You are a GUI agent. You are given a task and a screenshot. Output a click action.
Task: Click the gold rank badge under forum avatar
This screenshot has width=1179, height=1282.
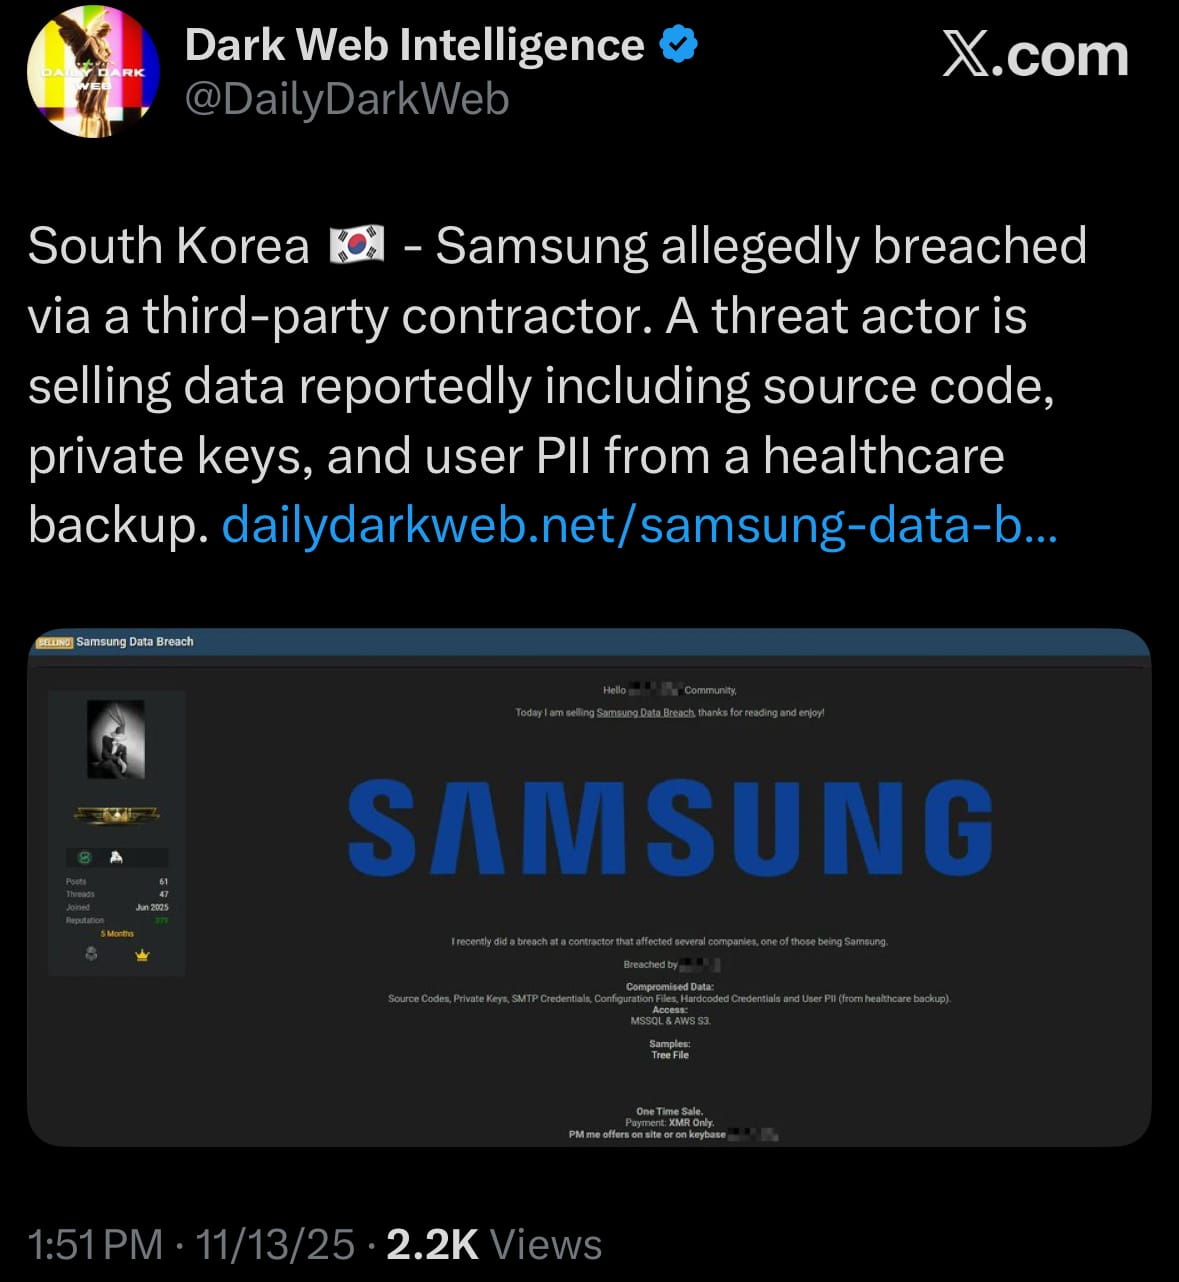116,816
